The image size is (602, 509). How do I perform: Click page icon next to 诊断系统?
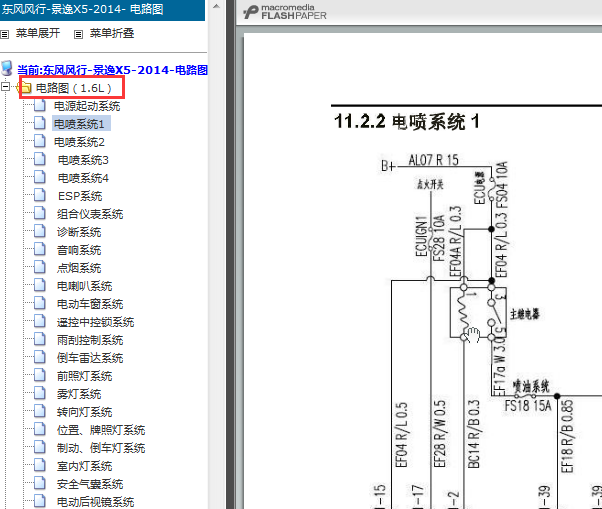(x=40, y=231)
